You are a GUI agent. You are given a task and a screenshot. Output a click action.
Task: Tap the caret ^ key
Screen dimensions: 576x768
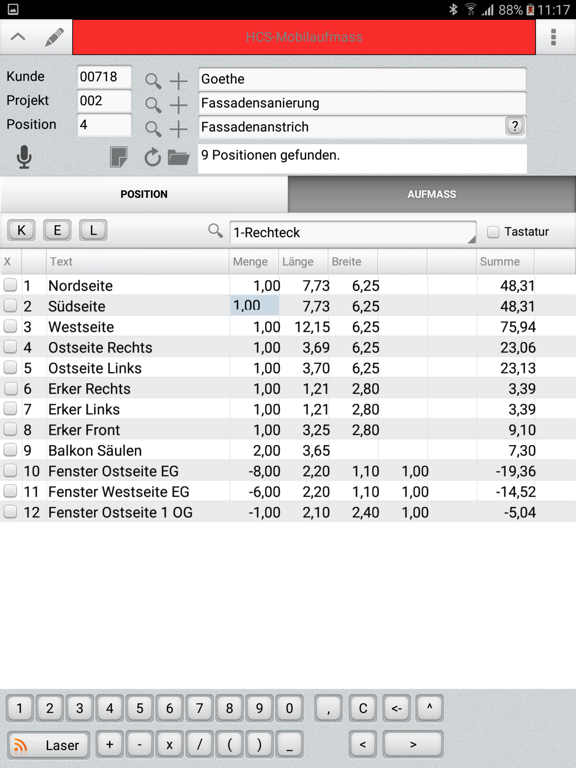[x=430, y=708]
